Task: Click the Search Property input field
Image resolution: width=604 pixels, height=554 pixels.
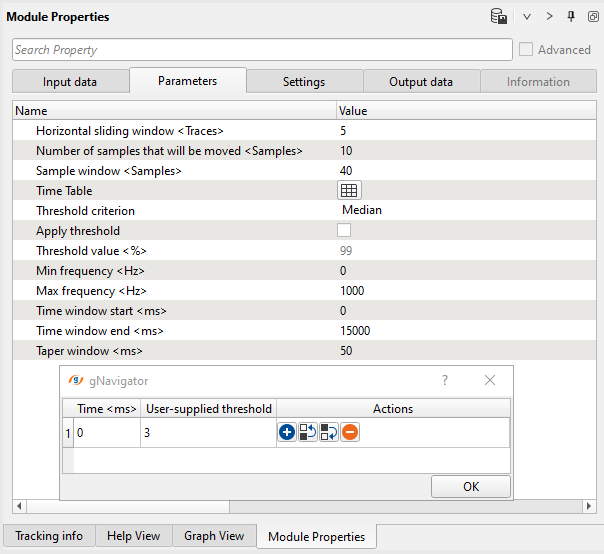Action: click(x=262, y=50)
